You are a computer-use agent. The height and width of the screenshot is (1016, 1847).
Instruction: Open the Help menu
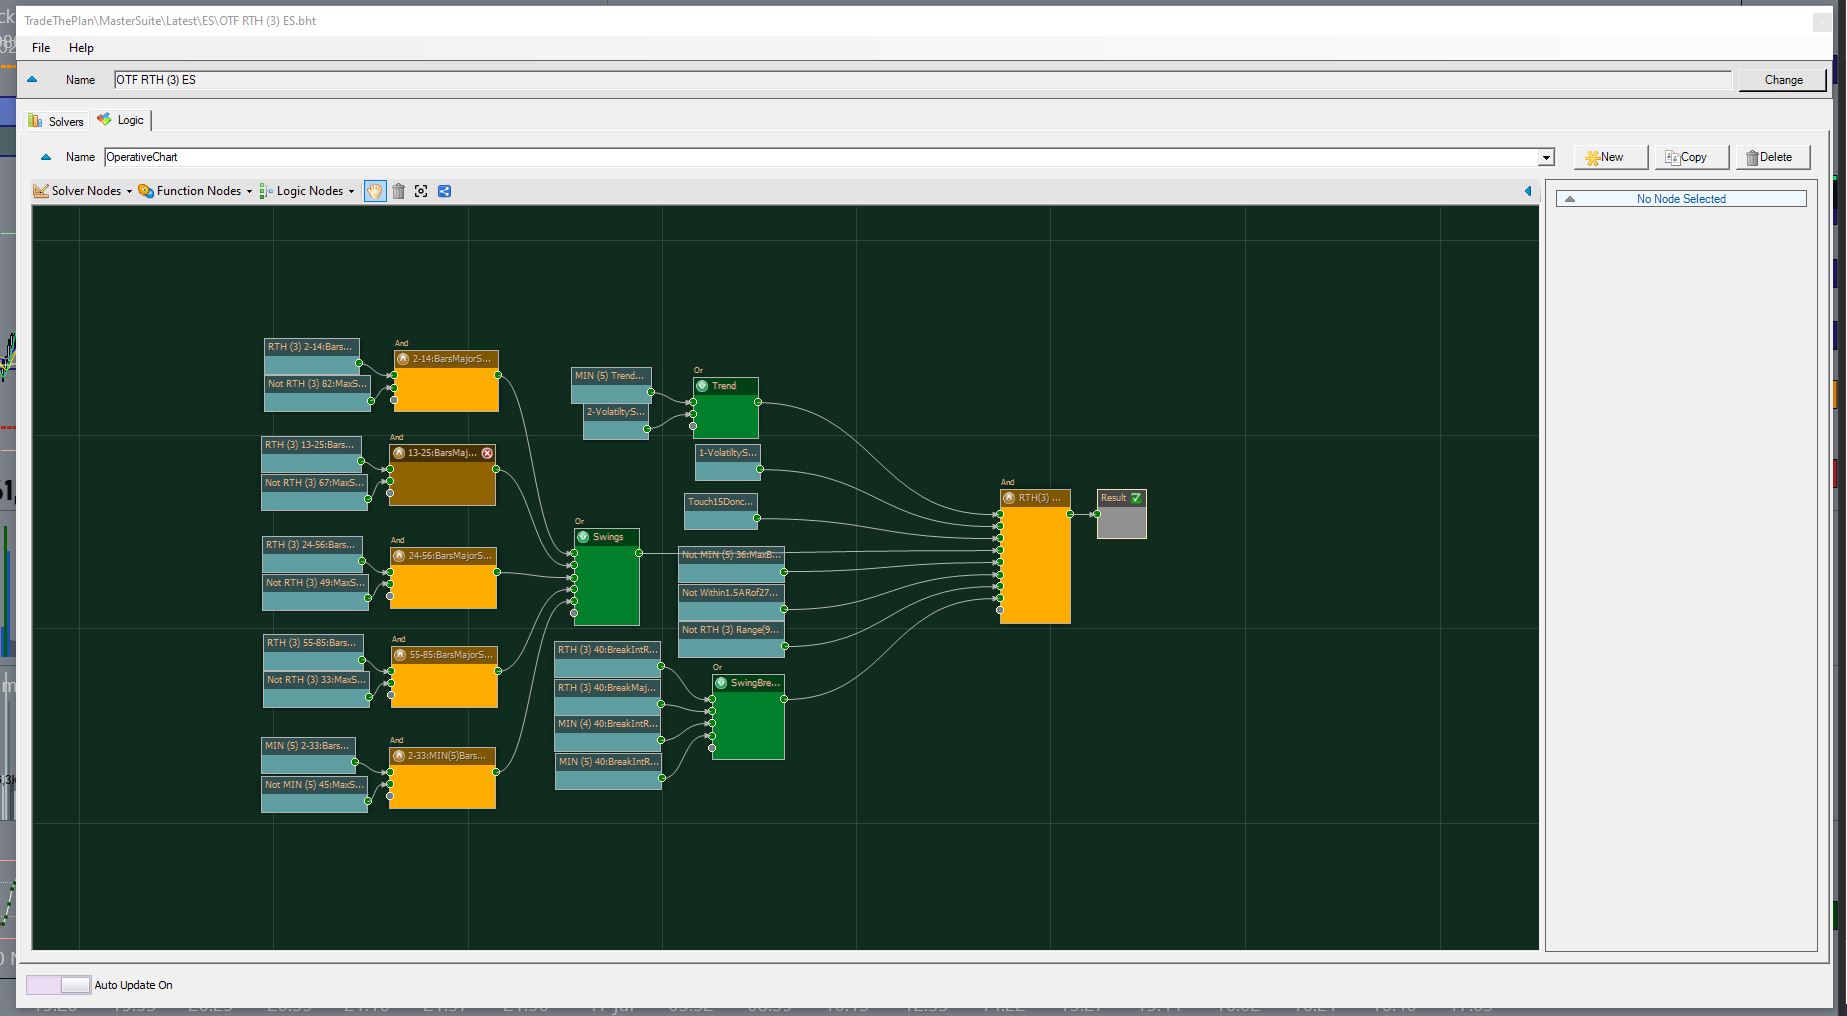click(x=81, y=48)
